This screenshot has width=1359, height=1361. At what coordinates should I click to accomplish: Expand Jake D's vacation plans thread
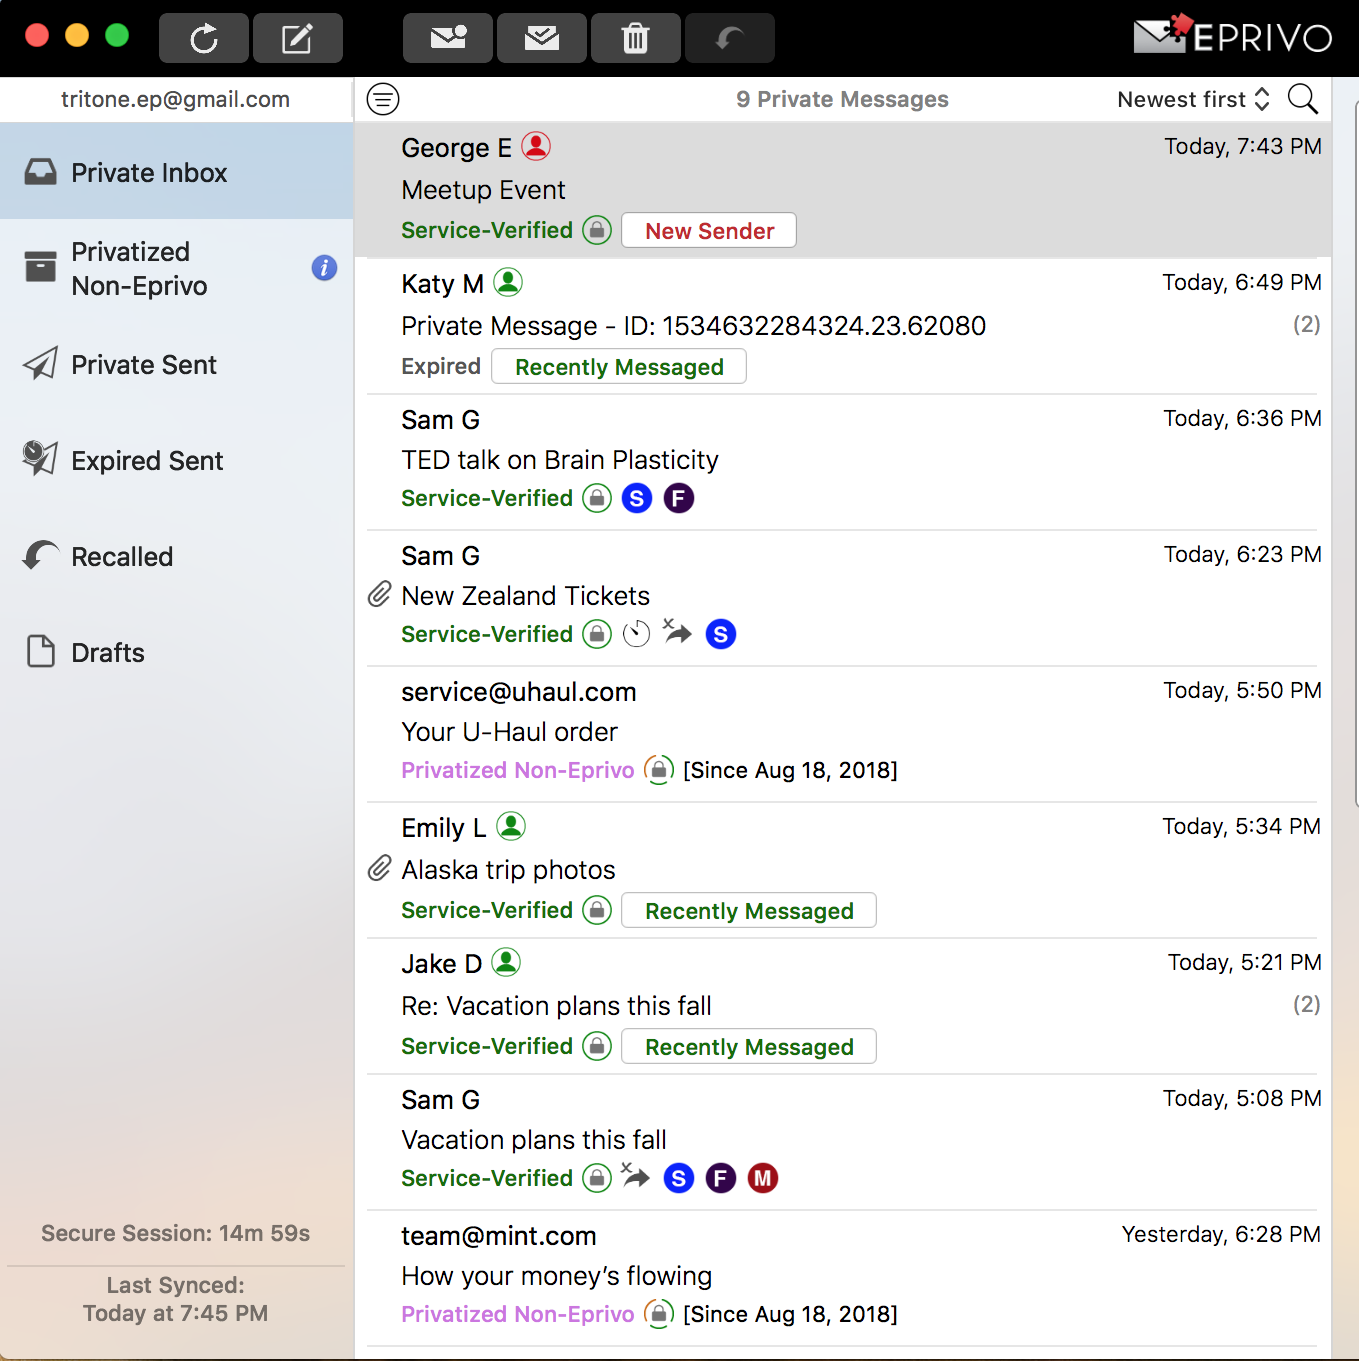(x=1307, y=1005)
